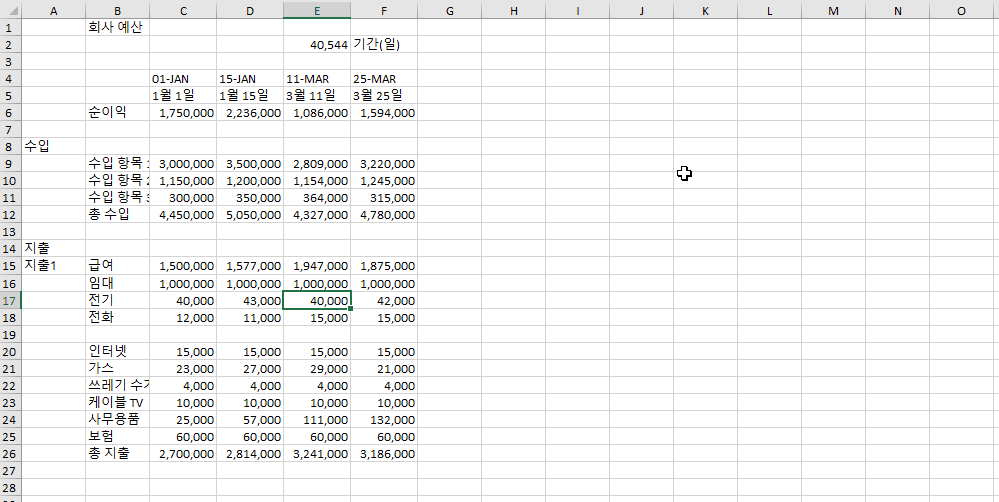The height and width of the screenshot is (502, 999).
Task: Click net profit value 1,086,000
Action: (317, 113)
